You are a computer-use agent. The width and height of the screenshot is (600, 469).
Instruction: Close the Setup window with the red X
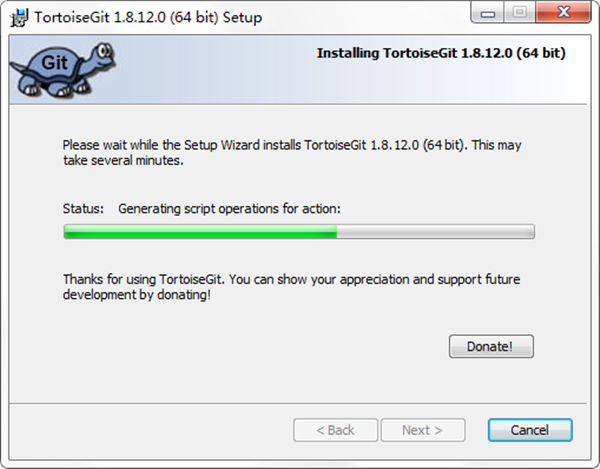pos(563,12)
